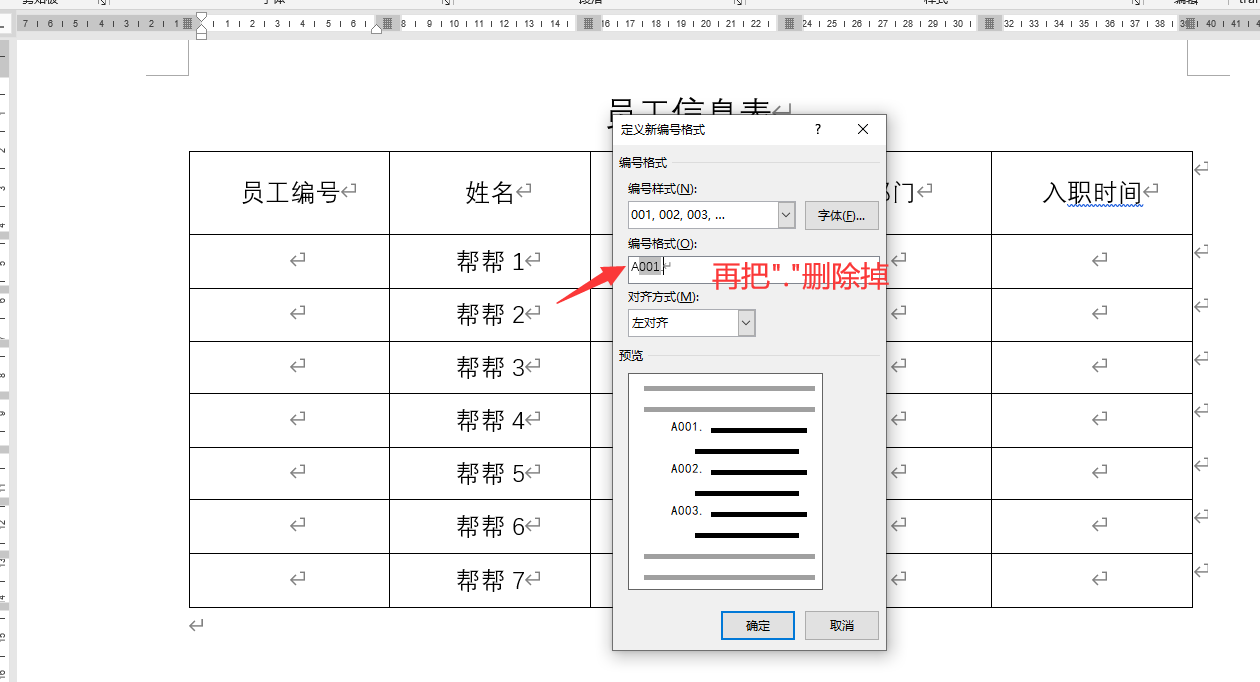Viewport: 1260px width, 682px height.
Task: Click the cell containing 帮帮 4
Action: (490, 421)
